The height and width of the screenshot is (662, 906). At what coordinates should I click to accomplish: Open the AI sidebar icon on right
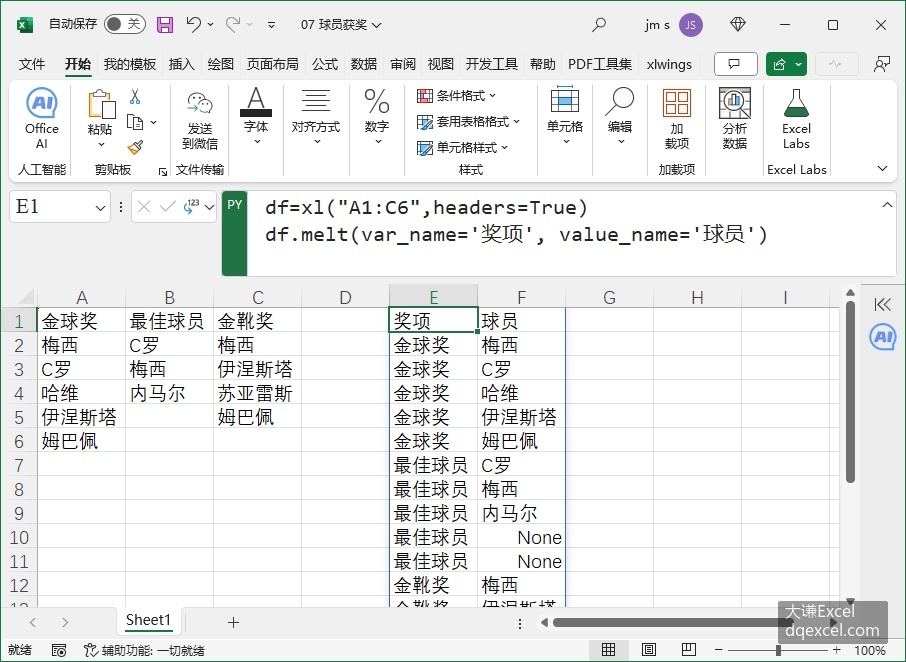coord(883,337)
